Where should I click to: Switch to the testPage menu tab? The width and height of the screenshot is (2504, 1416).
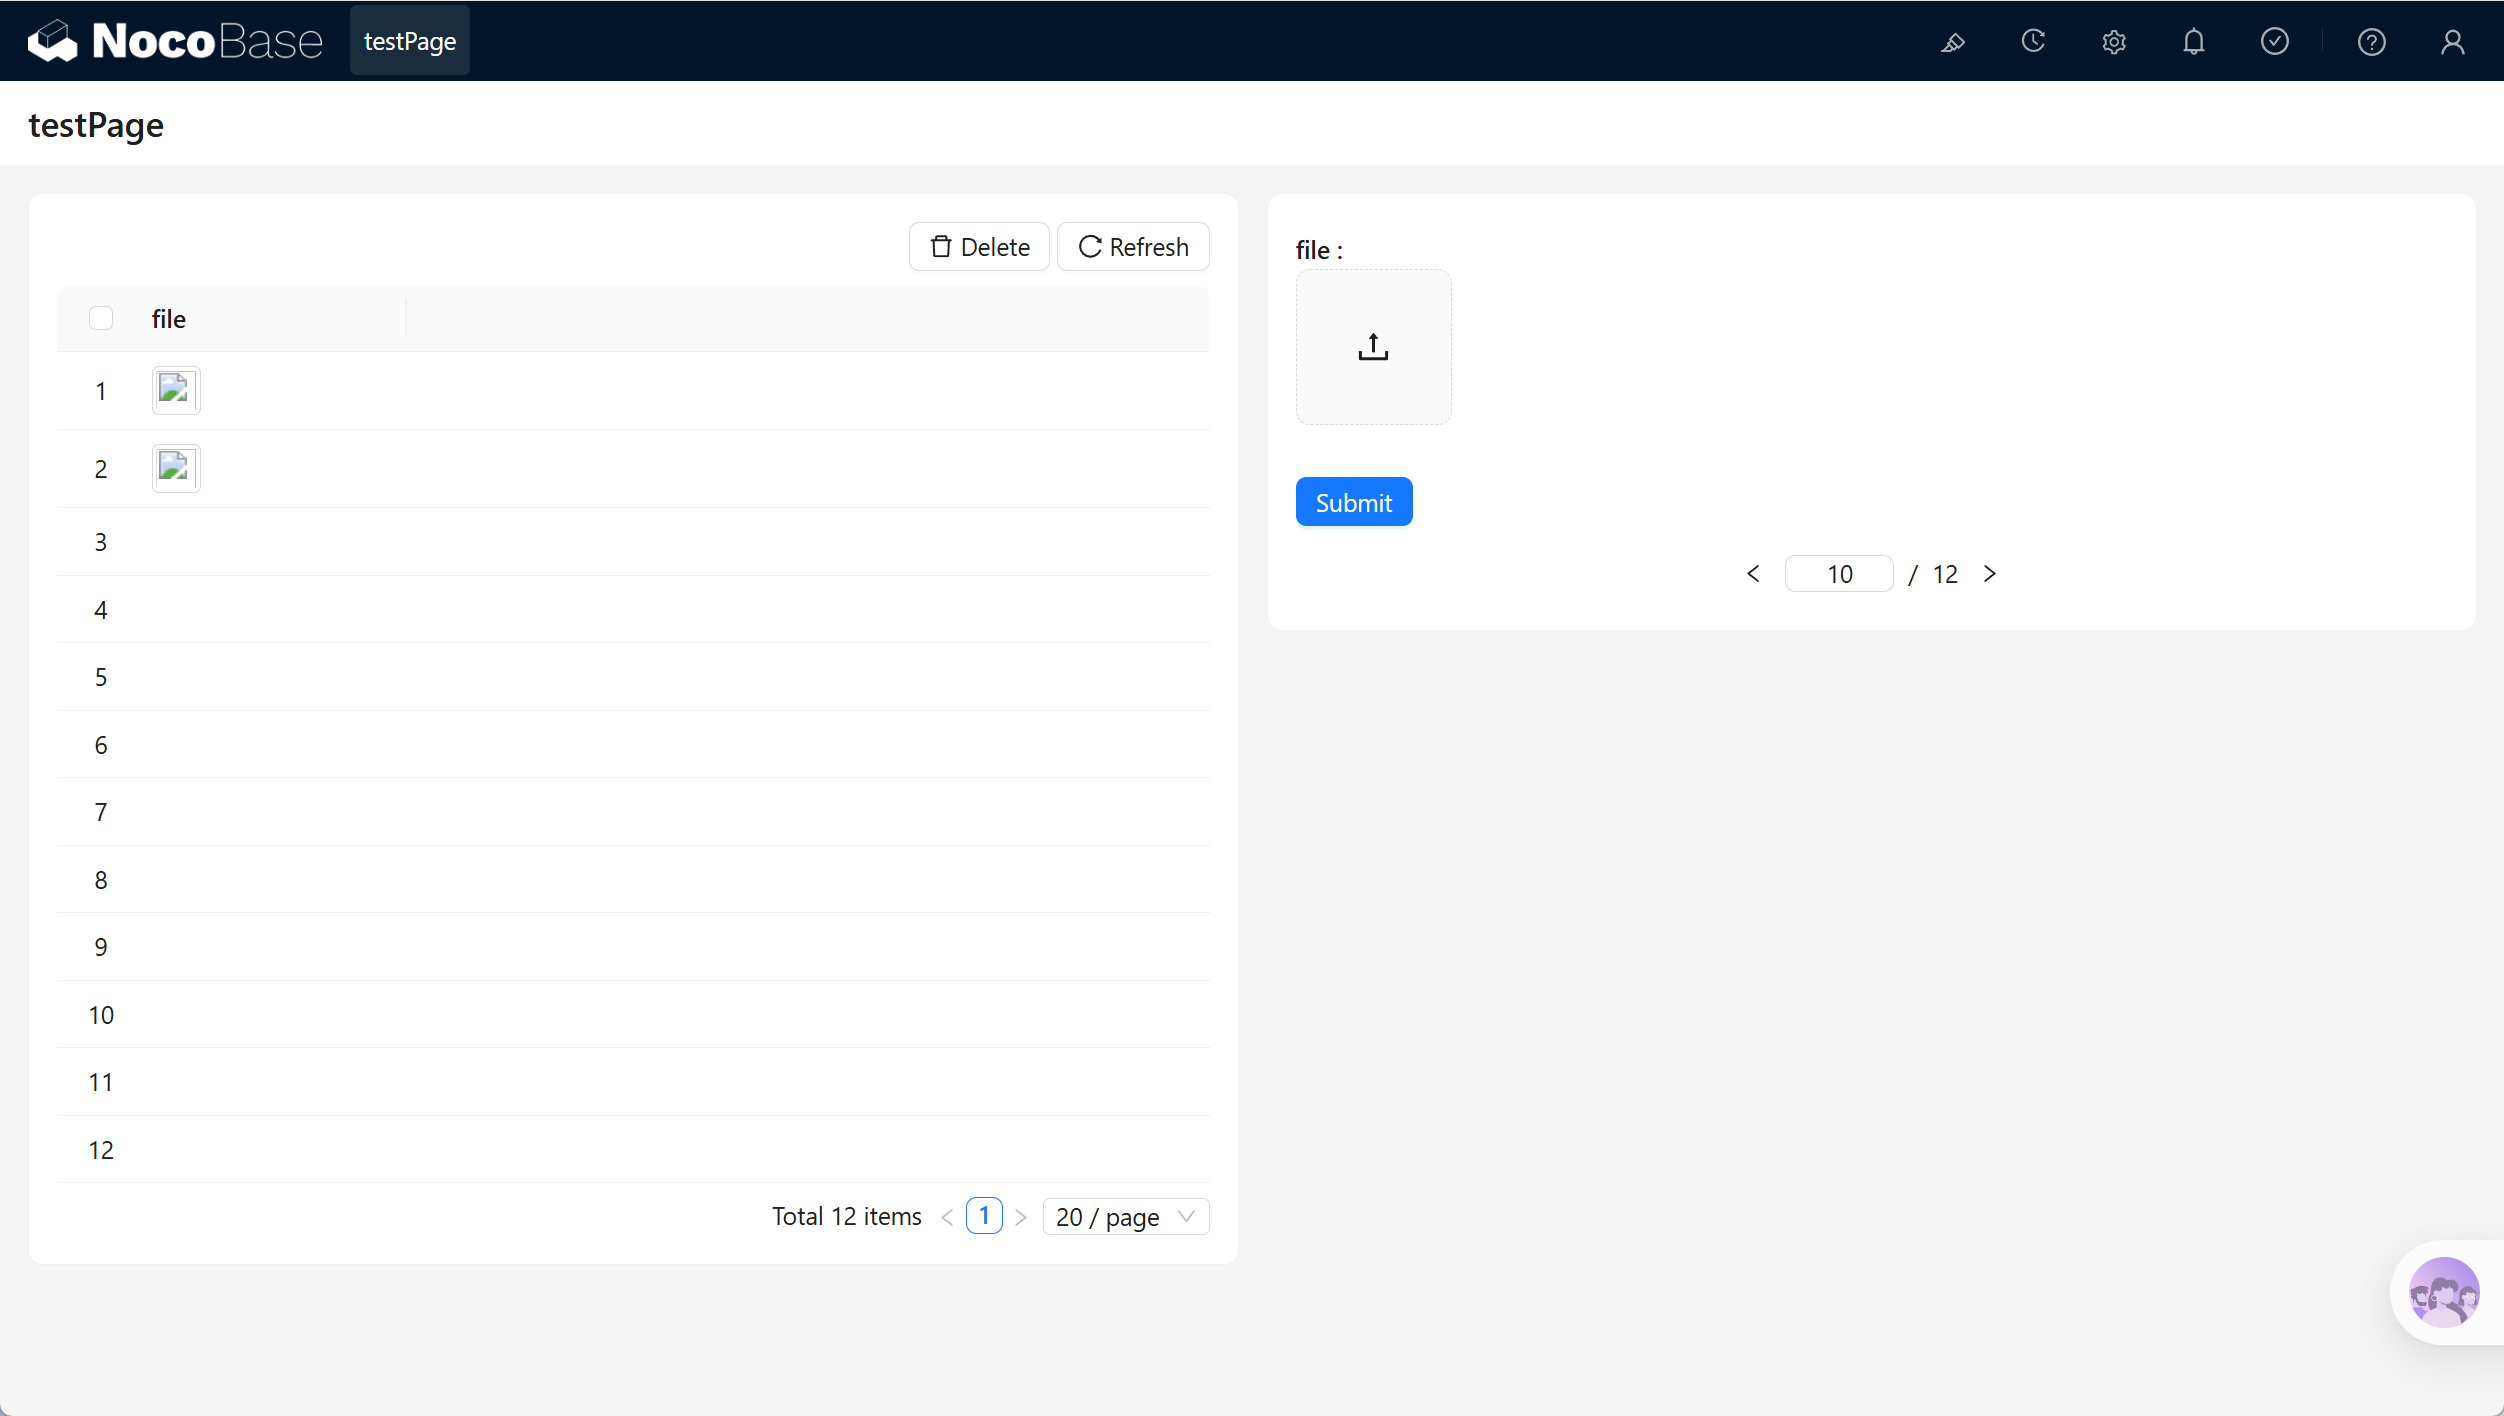tap(410, 41)
